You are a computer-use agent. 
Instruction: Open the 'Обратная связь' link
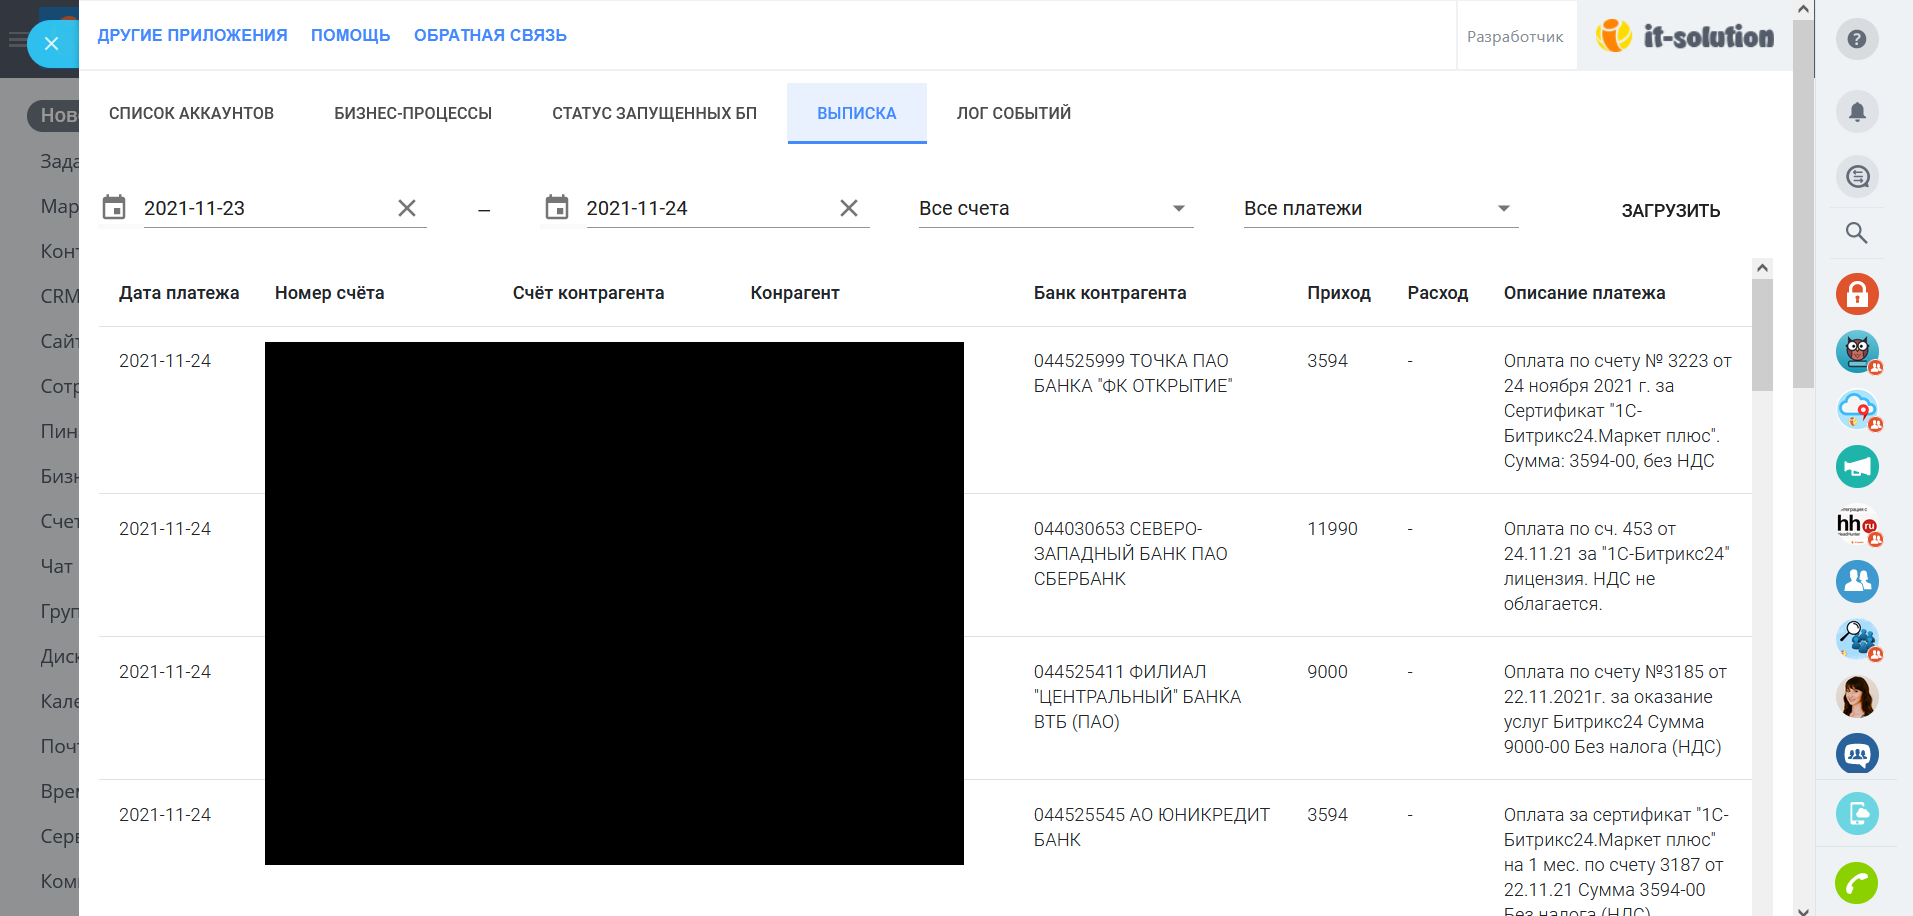pos(490,36)
